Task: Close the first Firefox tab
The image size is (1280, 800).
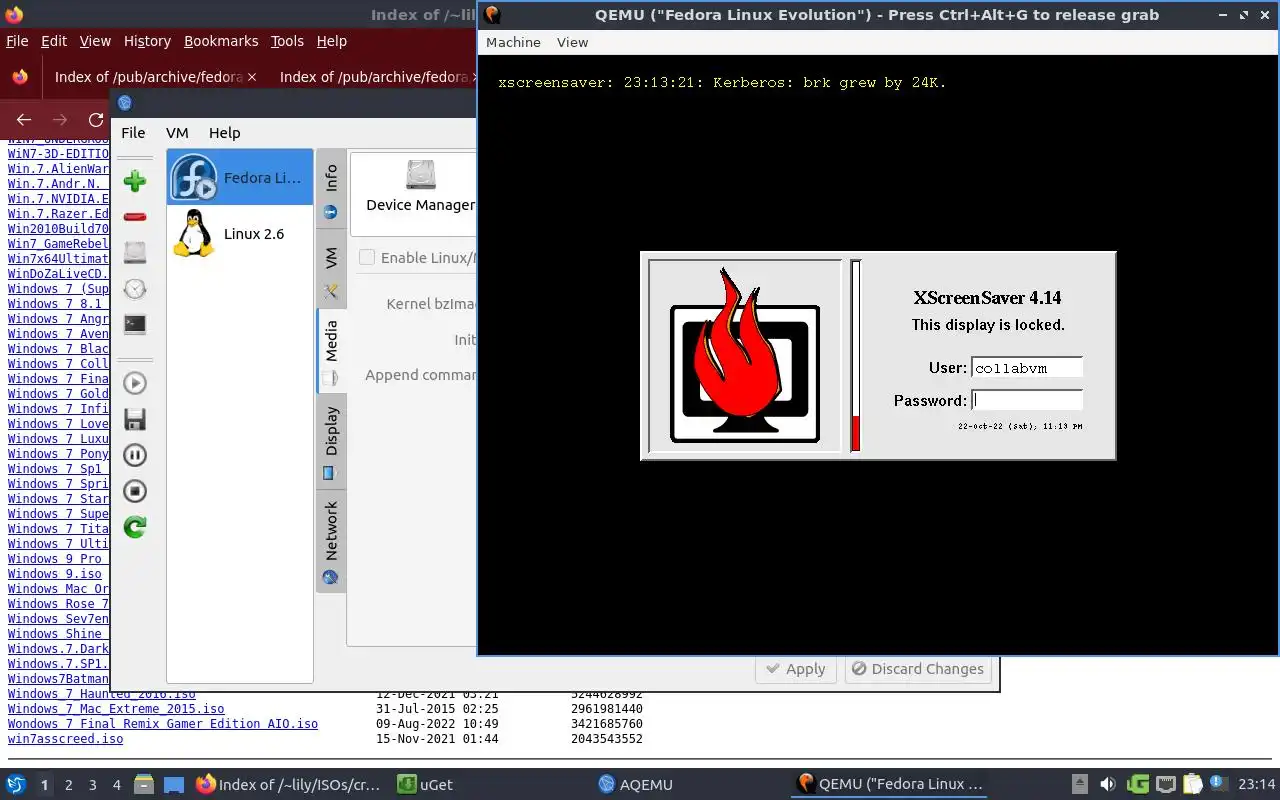Action: (251, 77)
